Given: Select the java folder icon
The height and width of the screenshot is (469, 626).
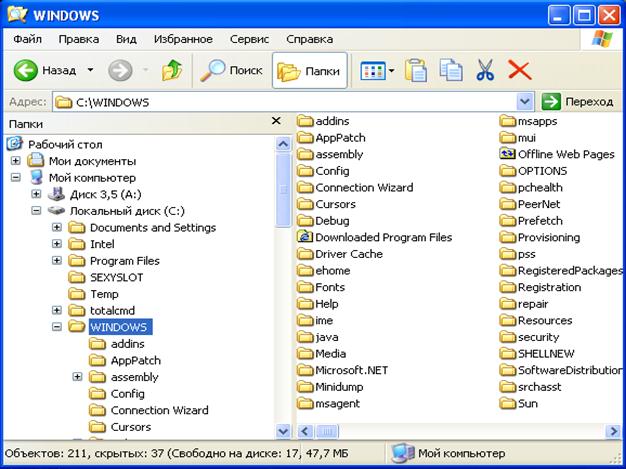Looking at the screenshot, I should 305,337.
